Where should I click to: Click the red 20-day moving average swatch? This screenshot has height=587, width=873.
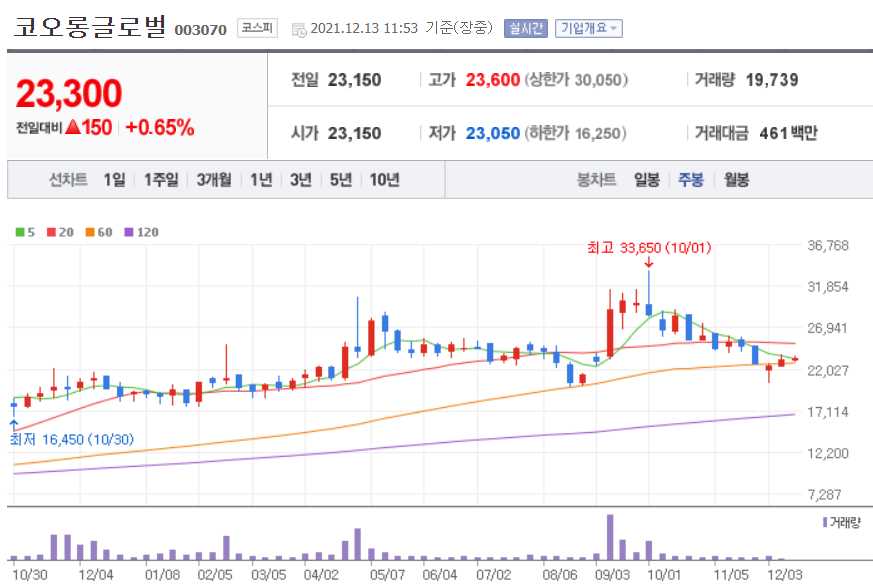pyautogui.click(x=49, y=231)
